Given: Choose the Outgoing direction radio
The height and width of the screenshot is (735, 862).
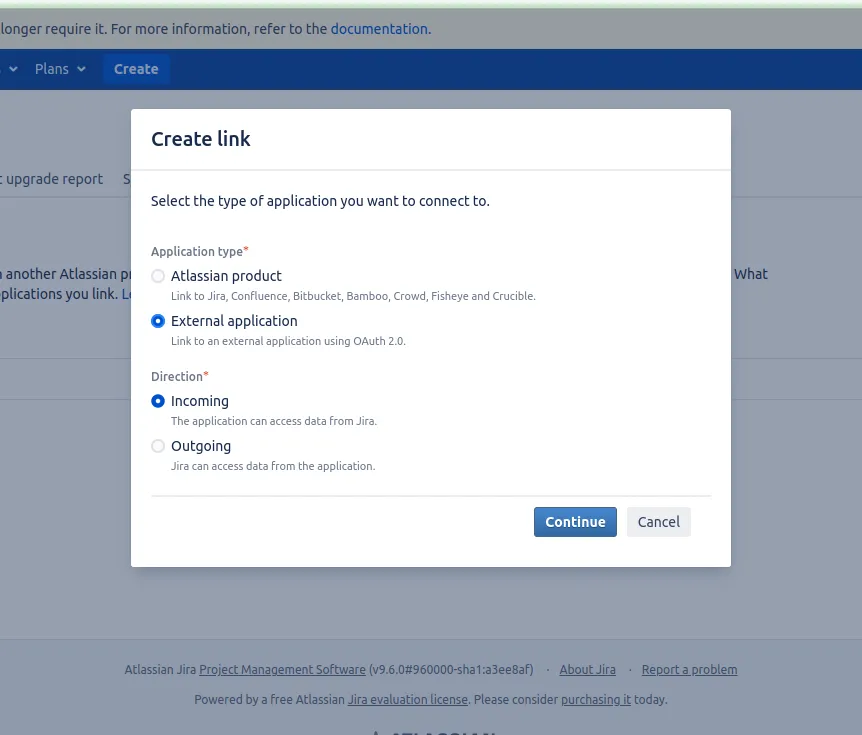Looking at the screenshot, I should [158, 446].
